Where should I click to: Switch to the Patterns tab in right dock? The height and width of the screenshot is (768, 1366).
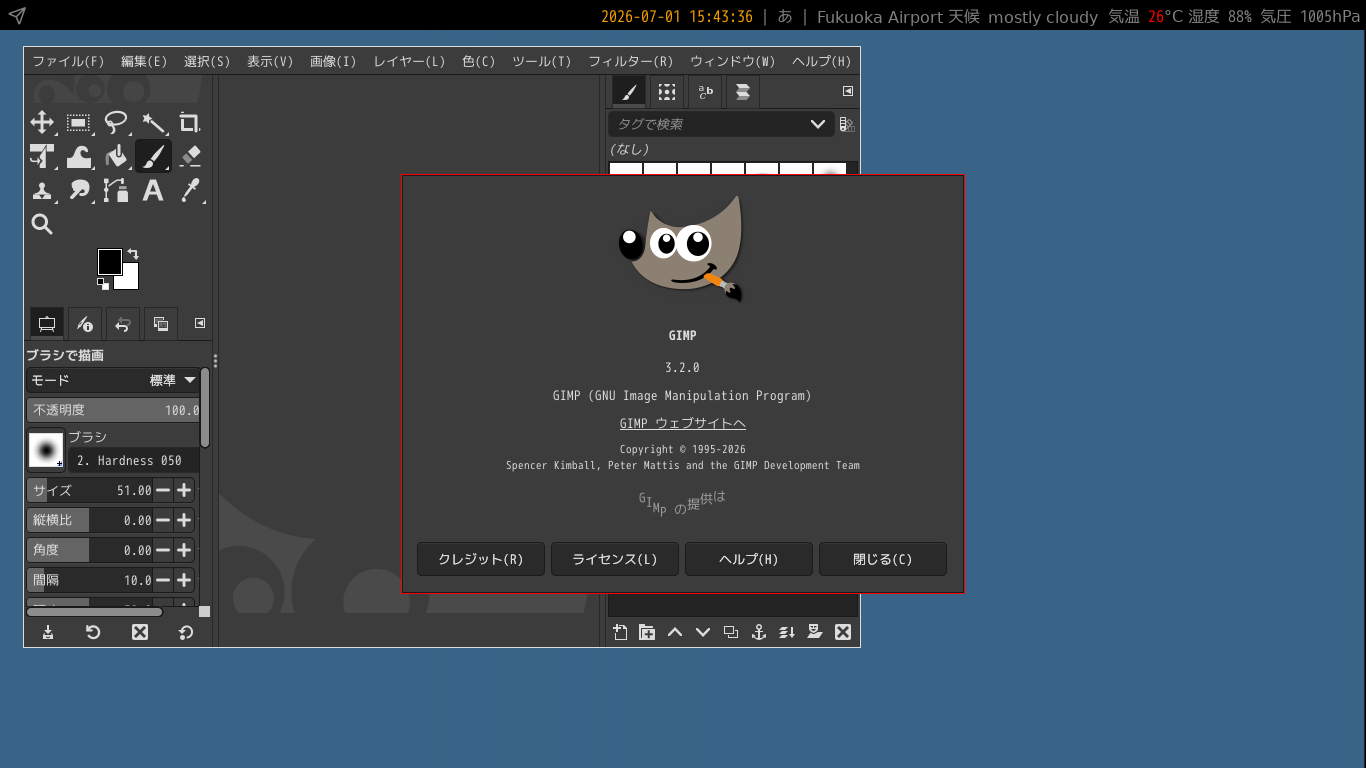point(667,92)
